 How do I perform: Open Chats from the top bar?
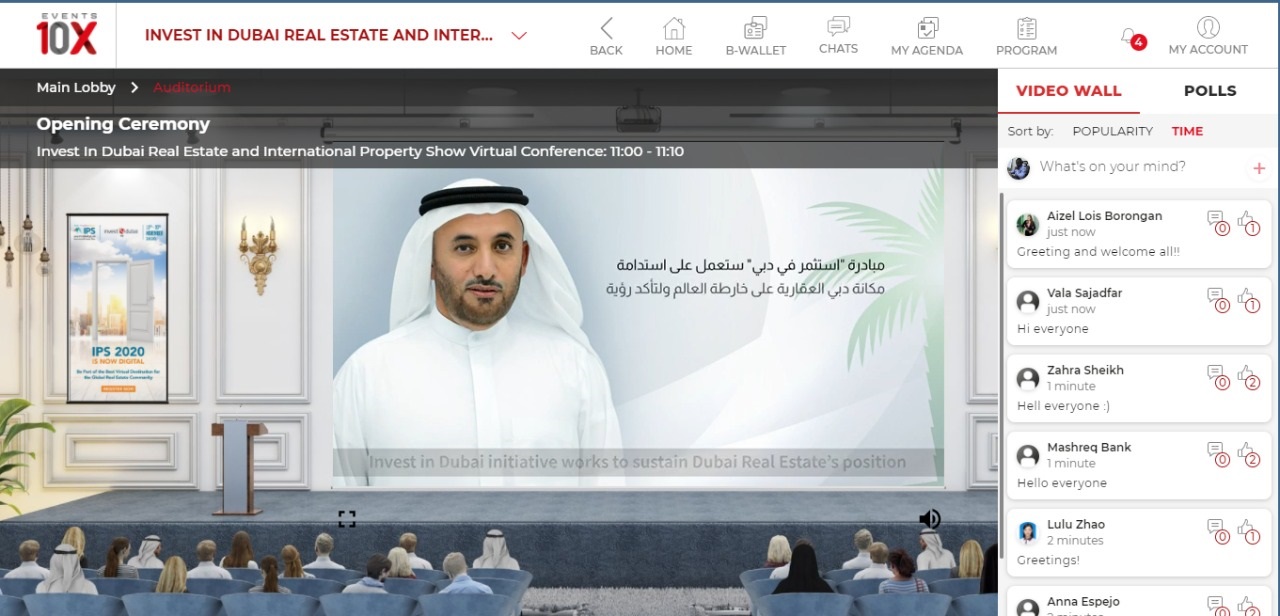pyautogui.click(x=838, y=27)
